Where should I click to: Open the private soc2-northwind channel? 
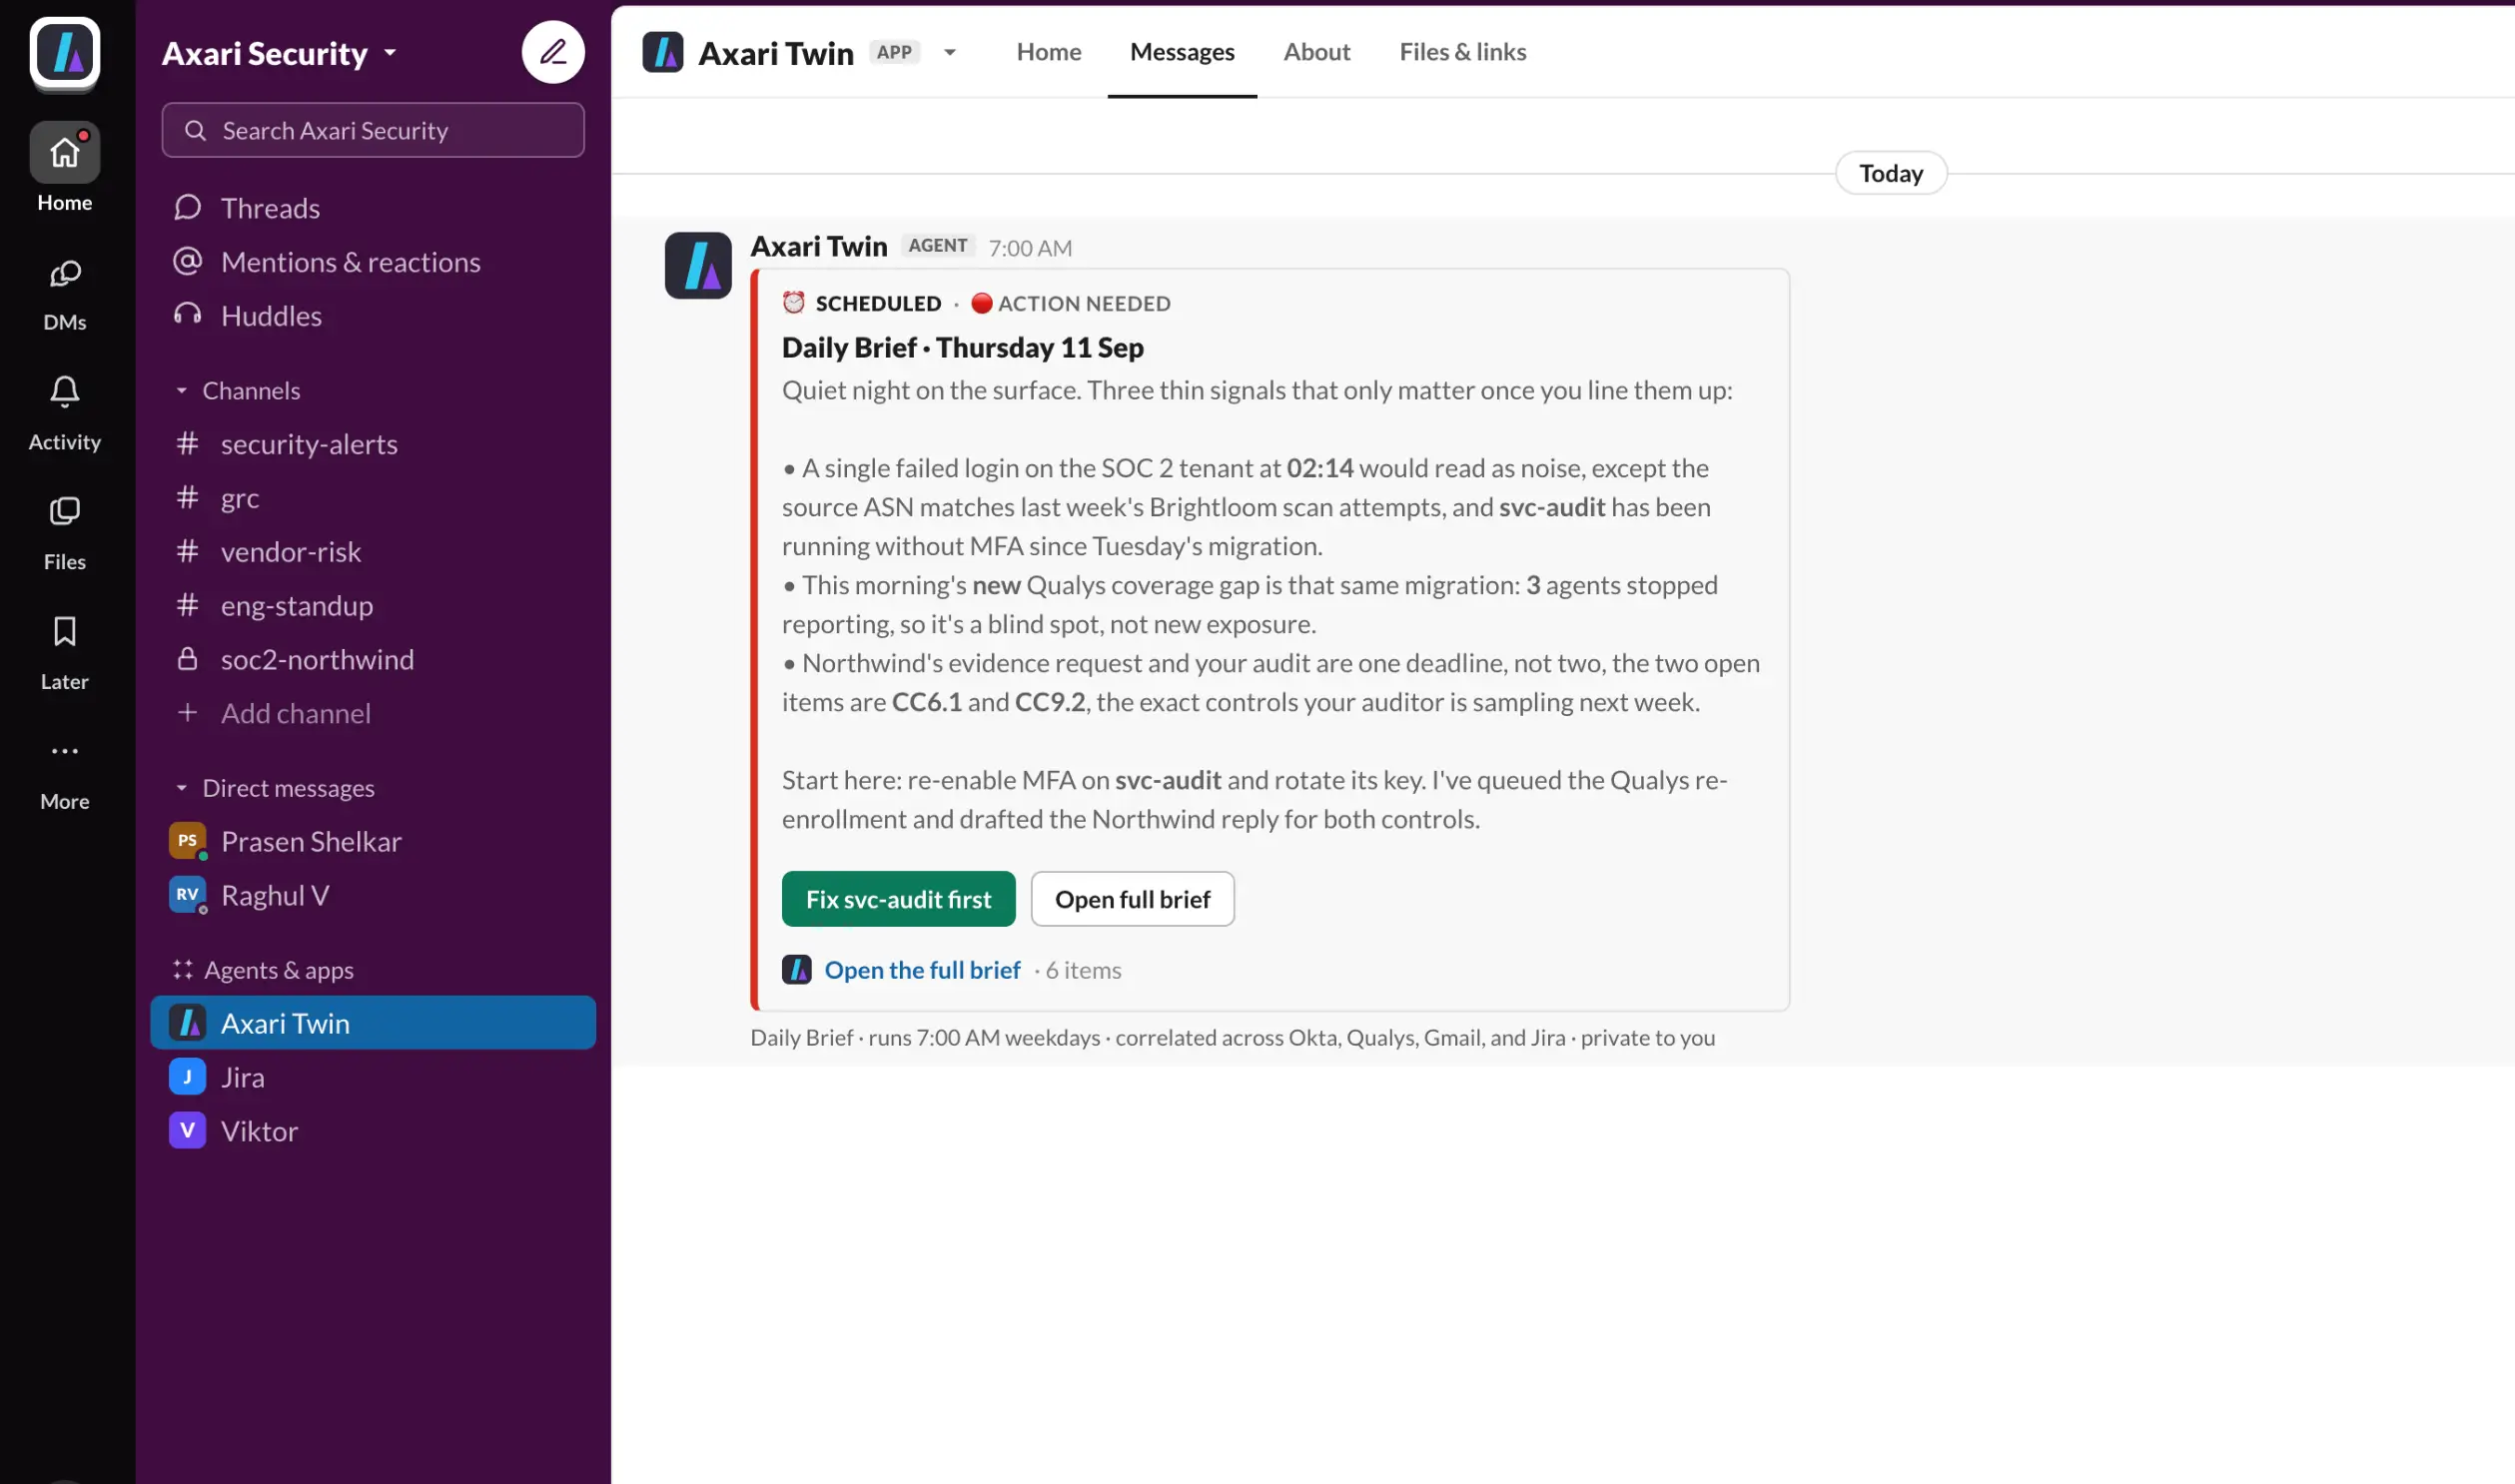[x=317, y=660]
